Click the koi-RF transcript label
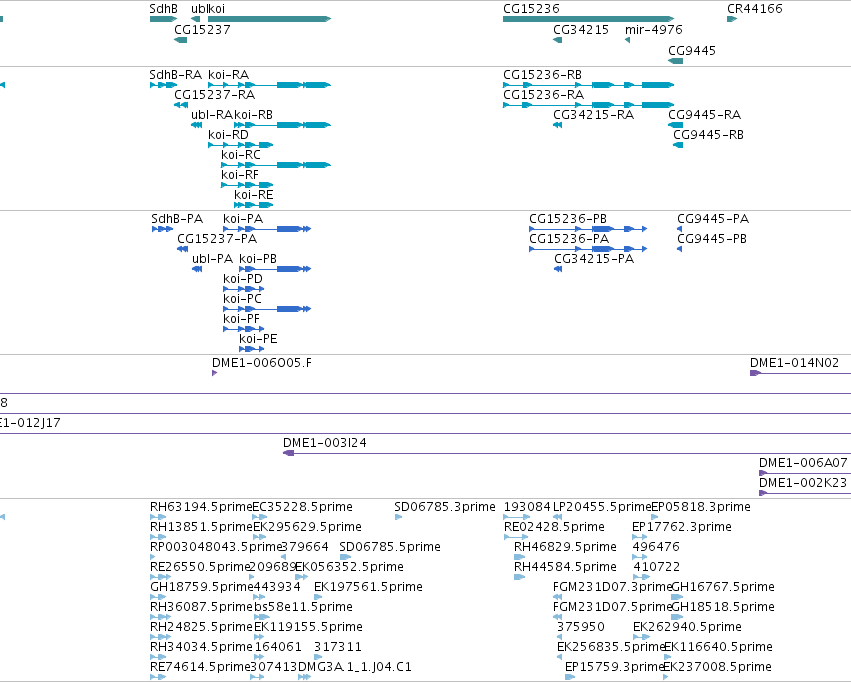This screenshot has height=682, width=851. click(240, 175)
